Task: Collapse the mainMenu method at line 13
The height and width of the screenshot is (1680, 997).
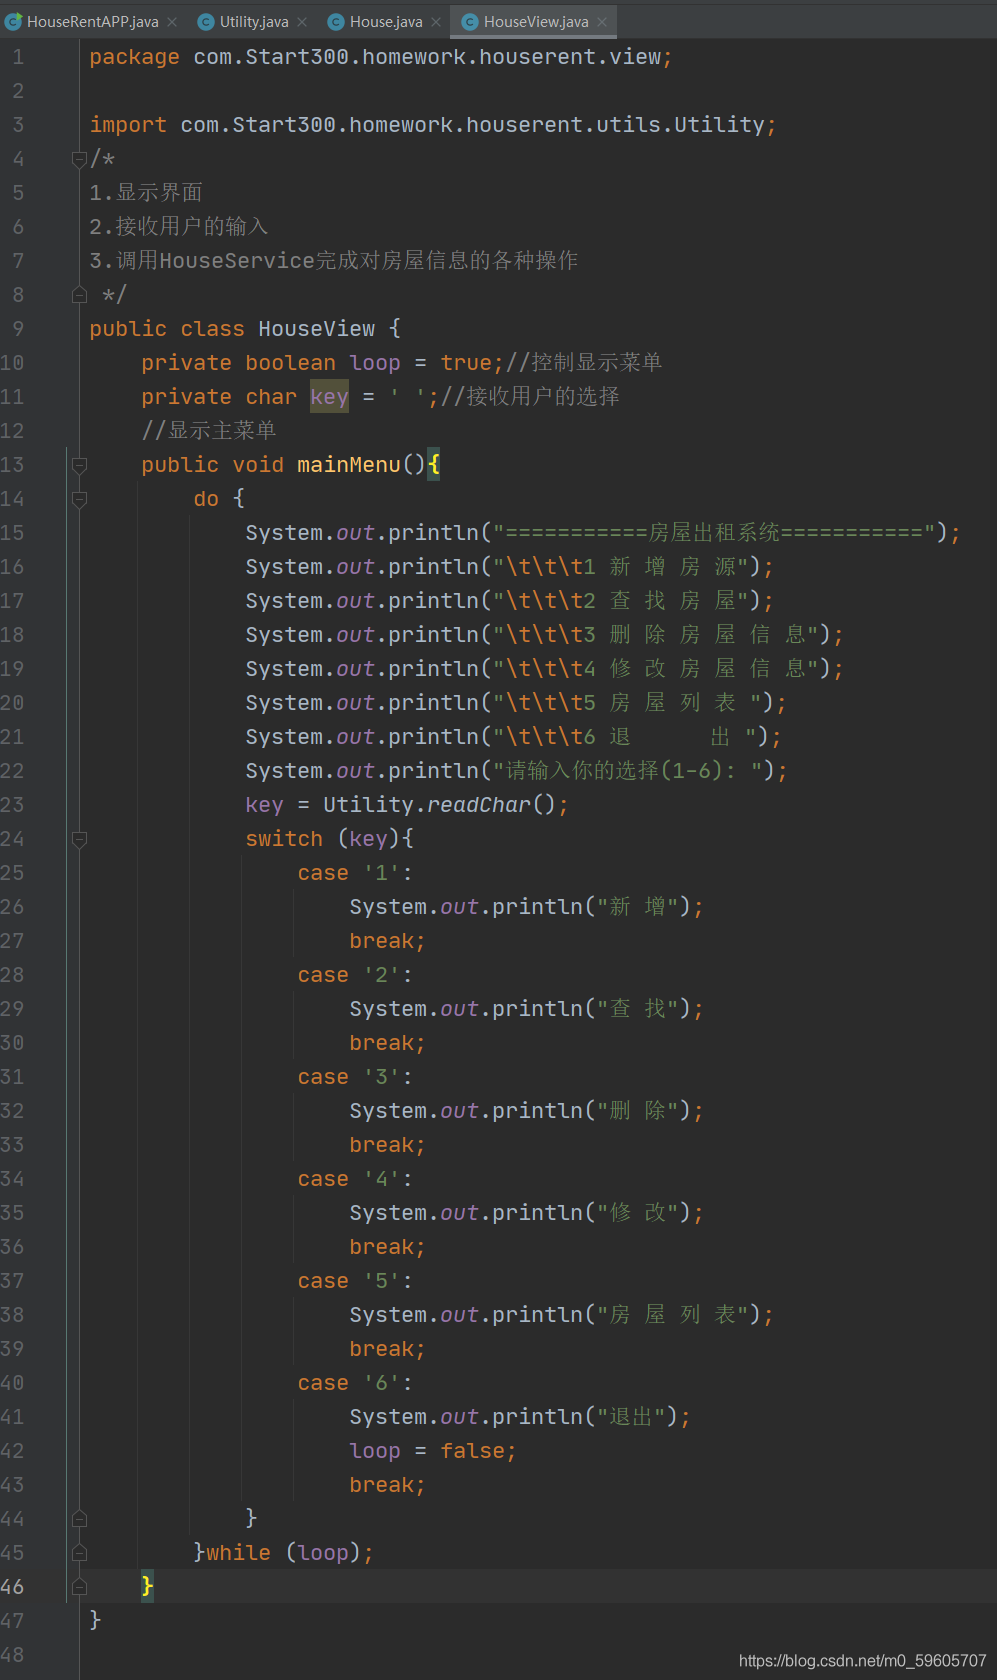Action: tap(79, 464)
